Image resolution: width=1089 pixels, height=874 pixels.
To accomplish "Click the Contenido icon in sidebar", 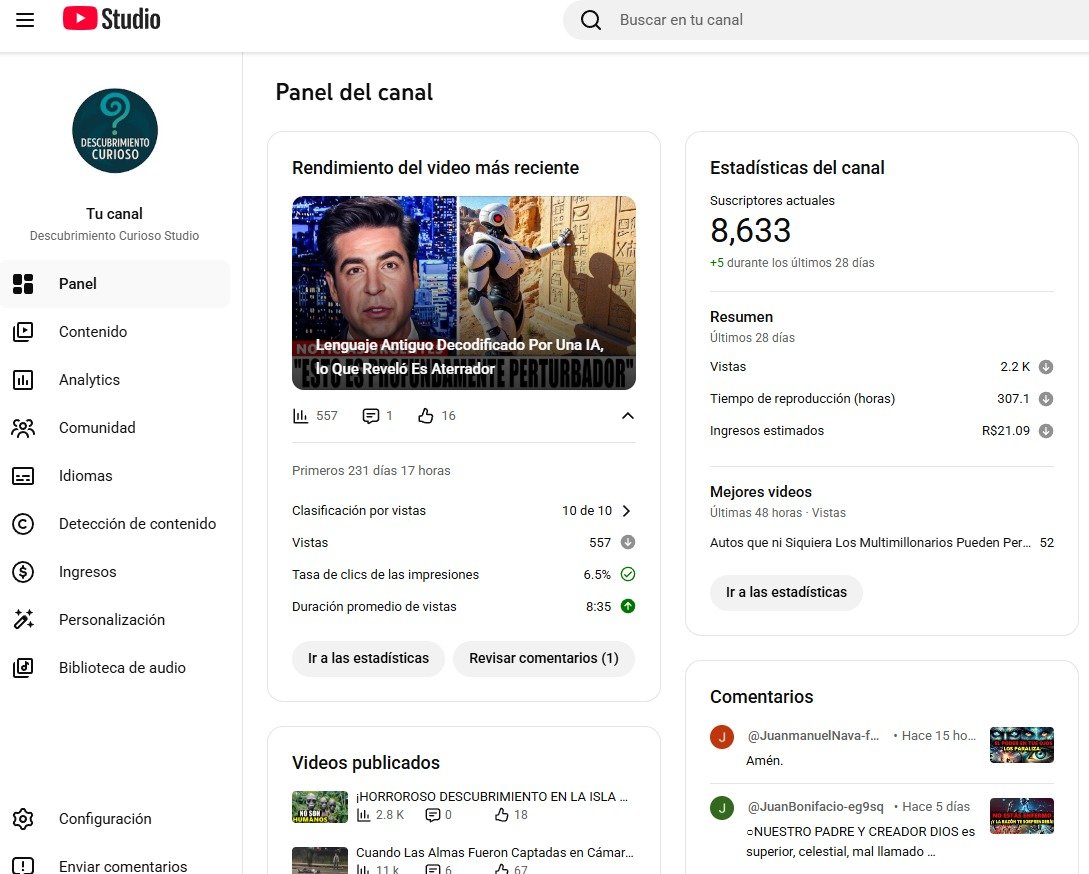I will coord(23,332).
